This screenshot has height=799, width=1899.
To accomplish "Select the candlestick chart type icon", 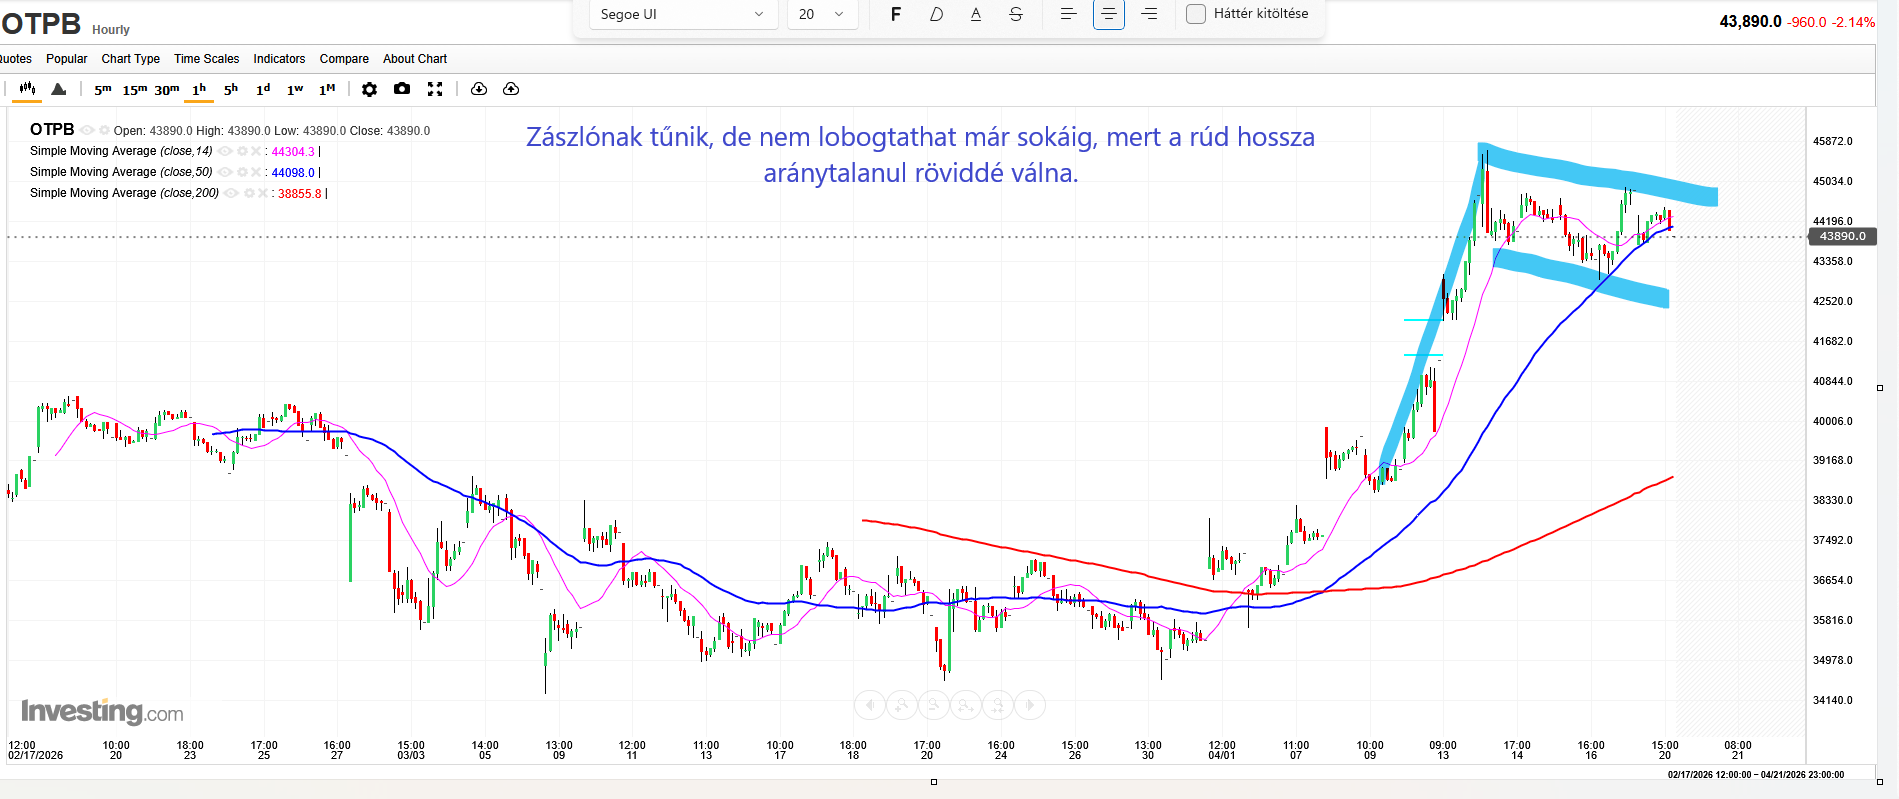I will [27, 89].
